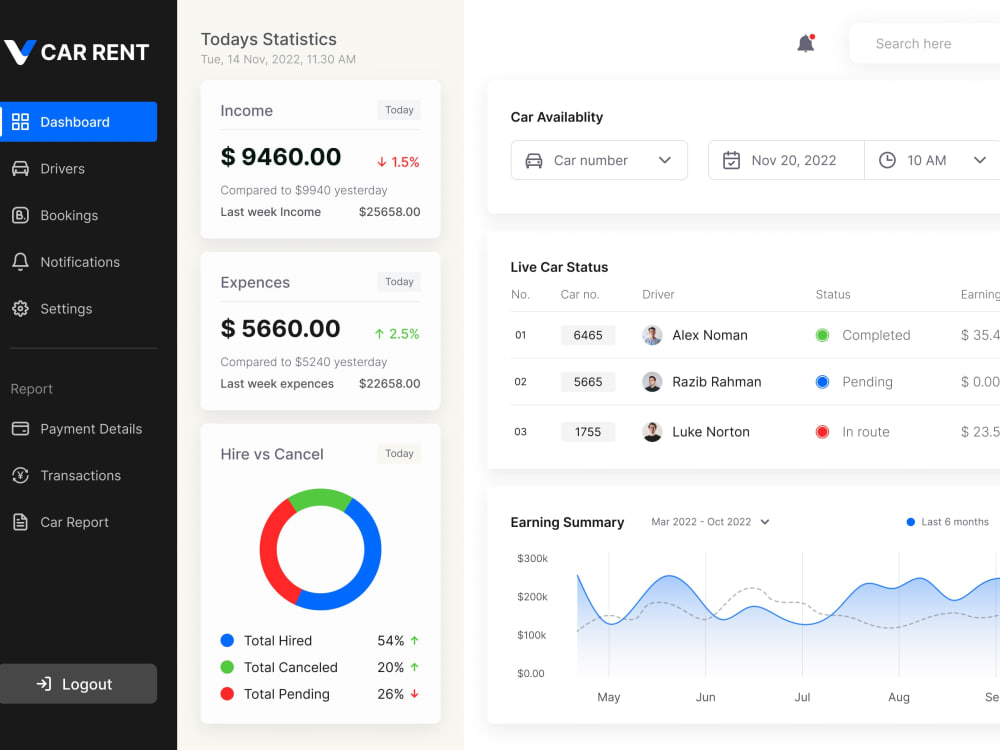
Task: Click the blue Pending status dot
Action: pos(822,382)
